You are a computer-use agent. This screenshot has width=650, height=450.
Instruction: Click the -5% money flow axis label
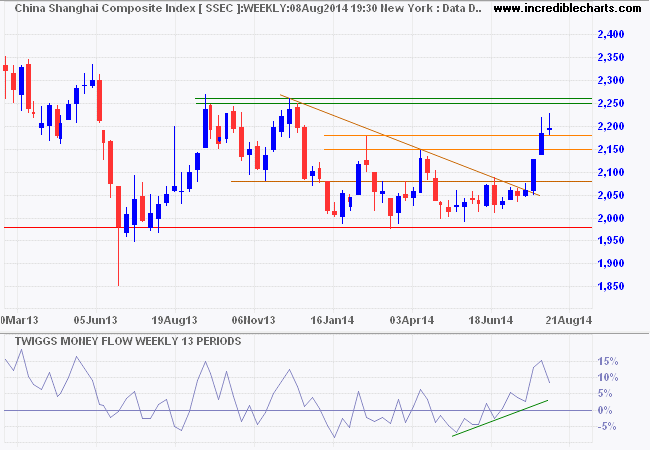(607, 426)
